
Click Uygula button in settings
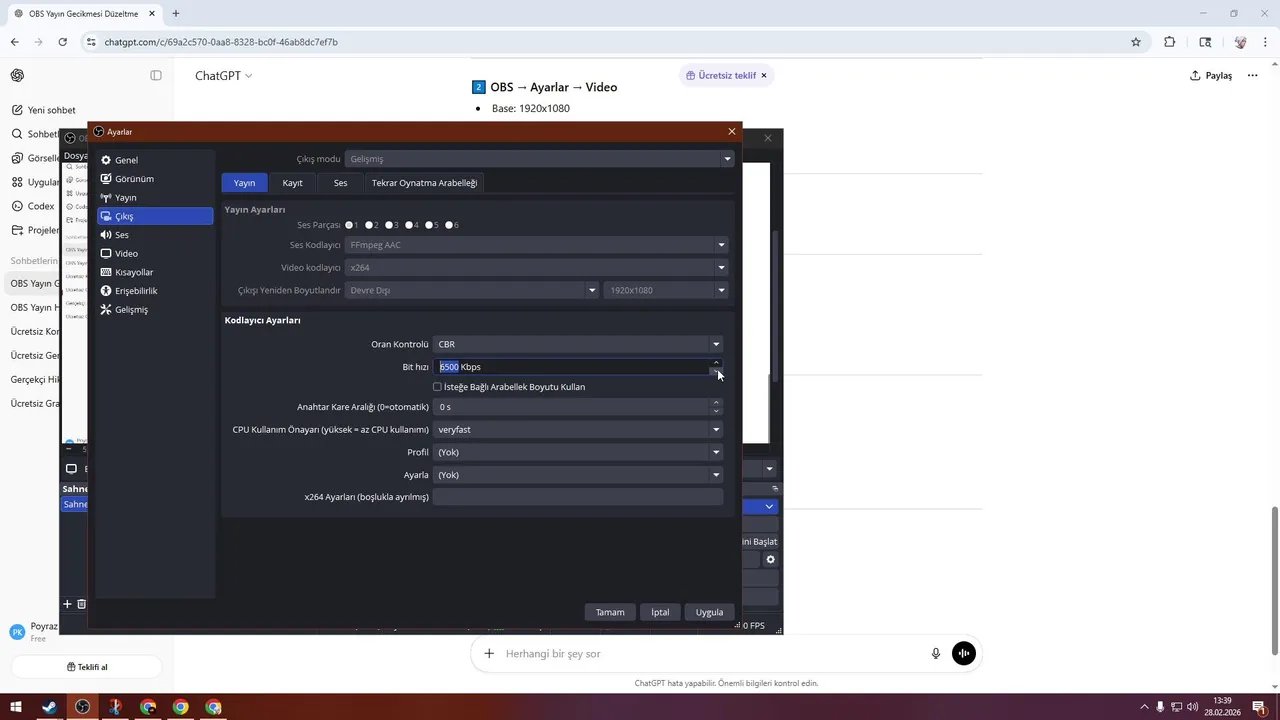(x=709, y=612)
